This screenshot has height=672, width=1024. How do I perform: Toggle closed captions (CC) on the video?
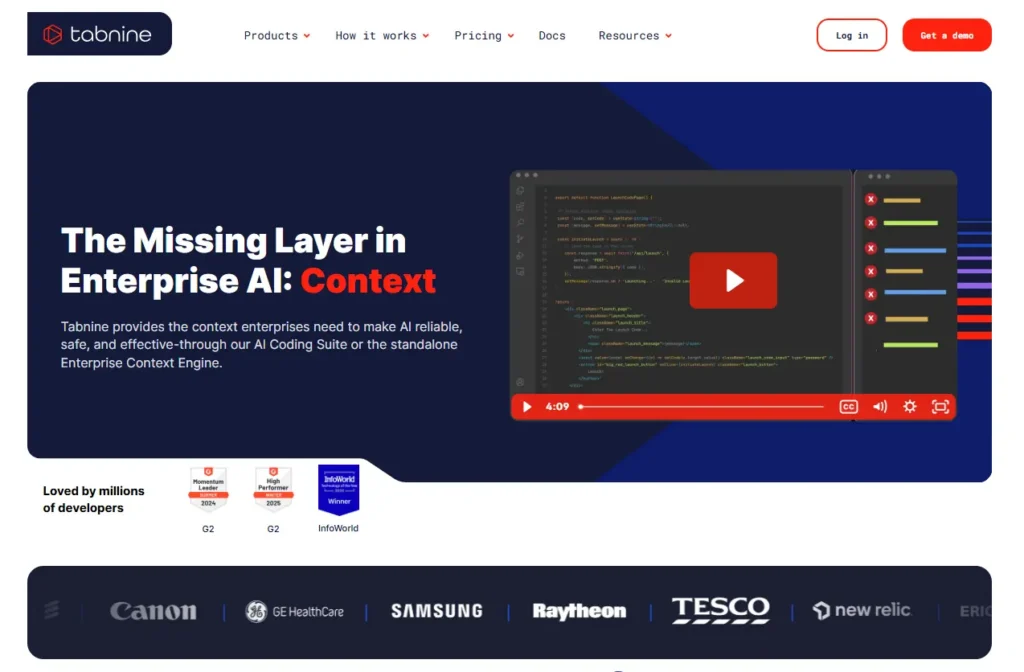[848, 407]
